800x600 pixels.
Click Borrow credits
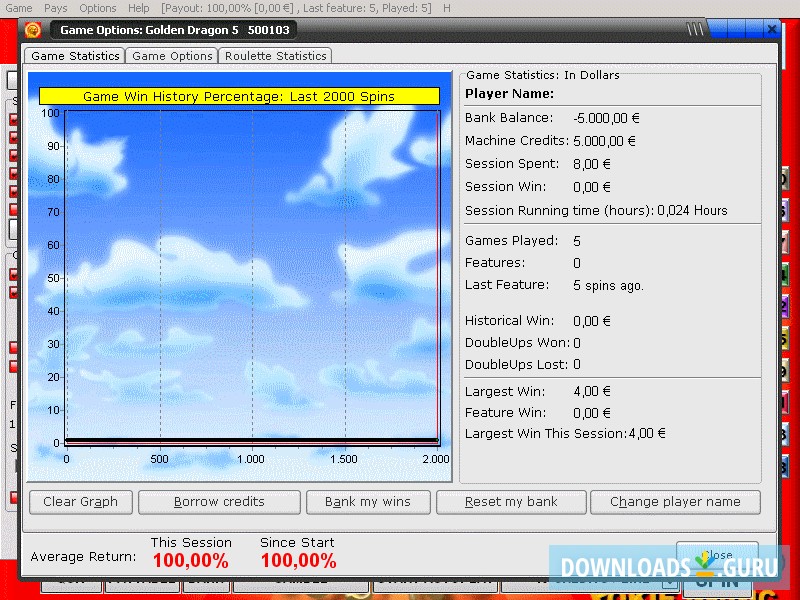point(219,502)
